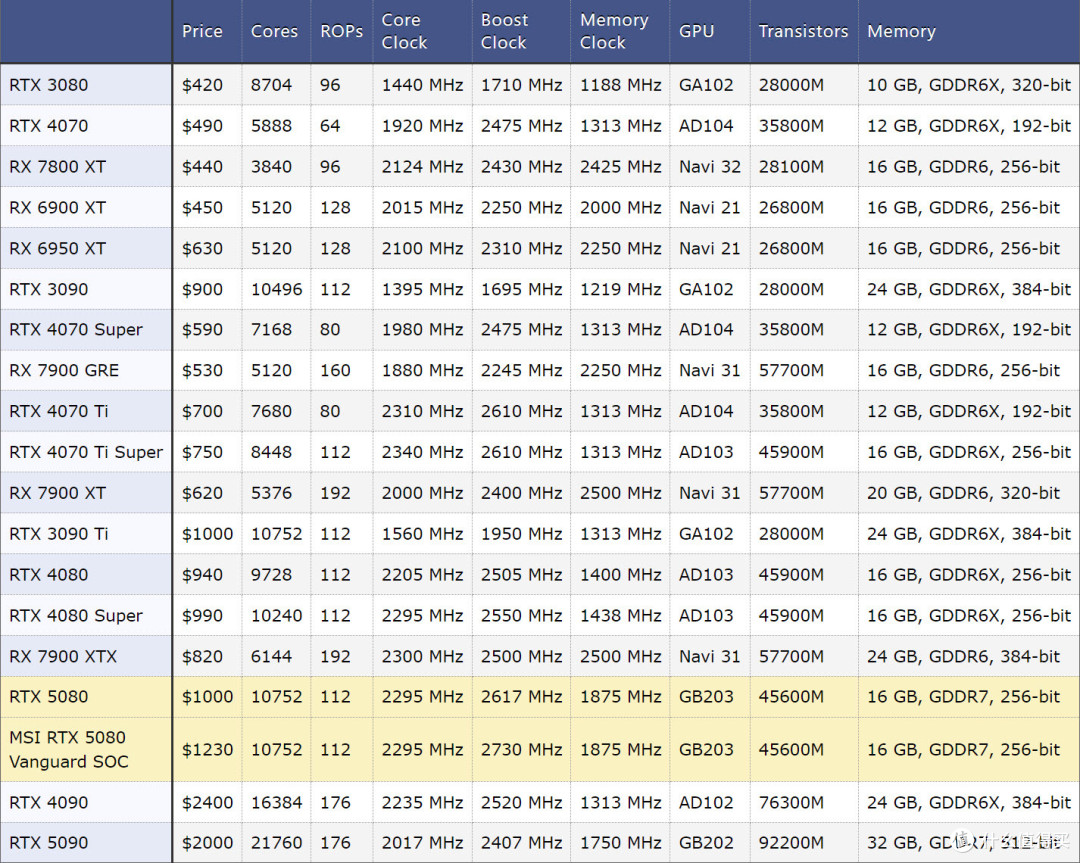The image size is (1080, 863).
Task: Click the 2617 MHz boost clock
Action: (521, 696)
